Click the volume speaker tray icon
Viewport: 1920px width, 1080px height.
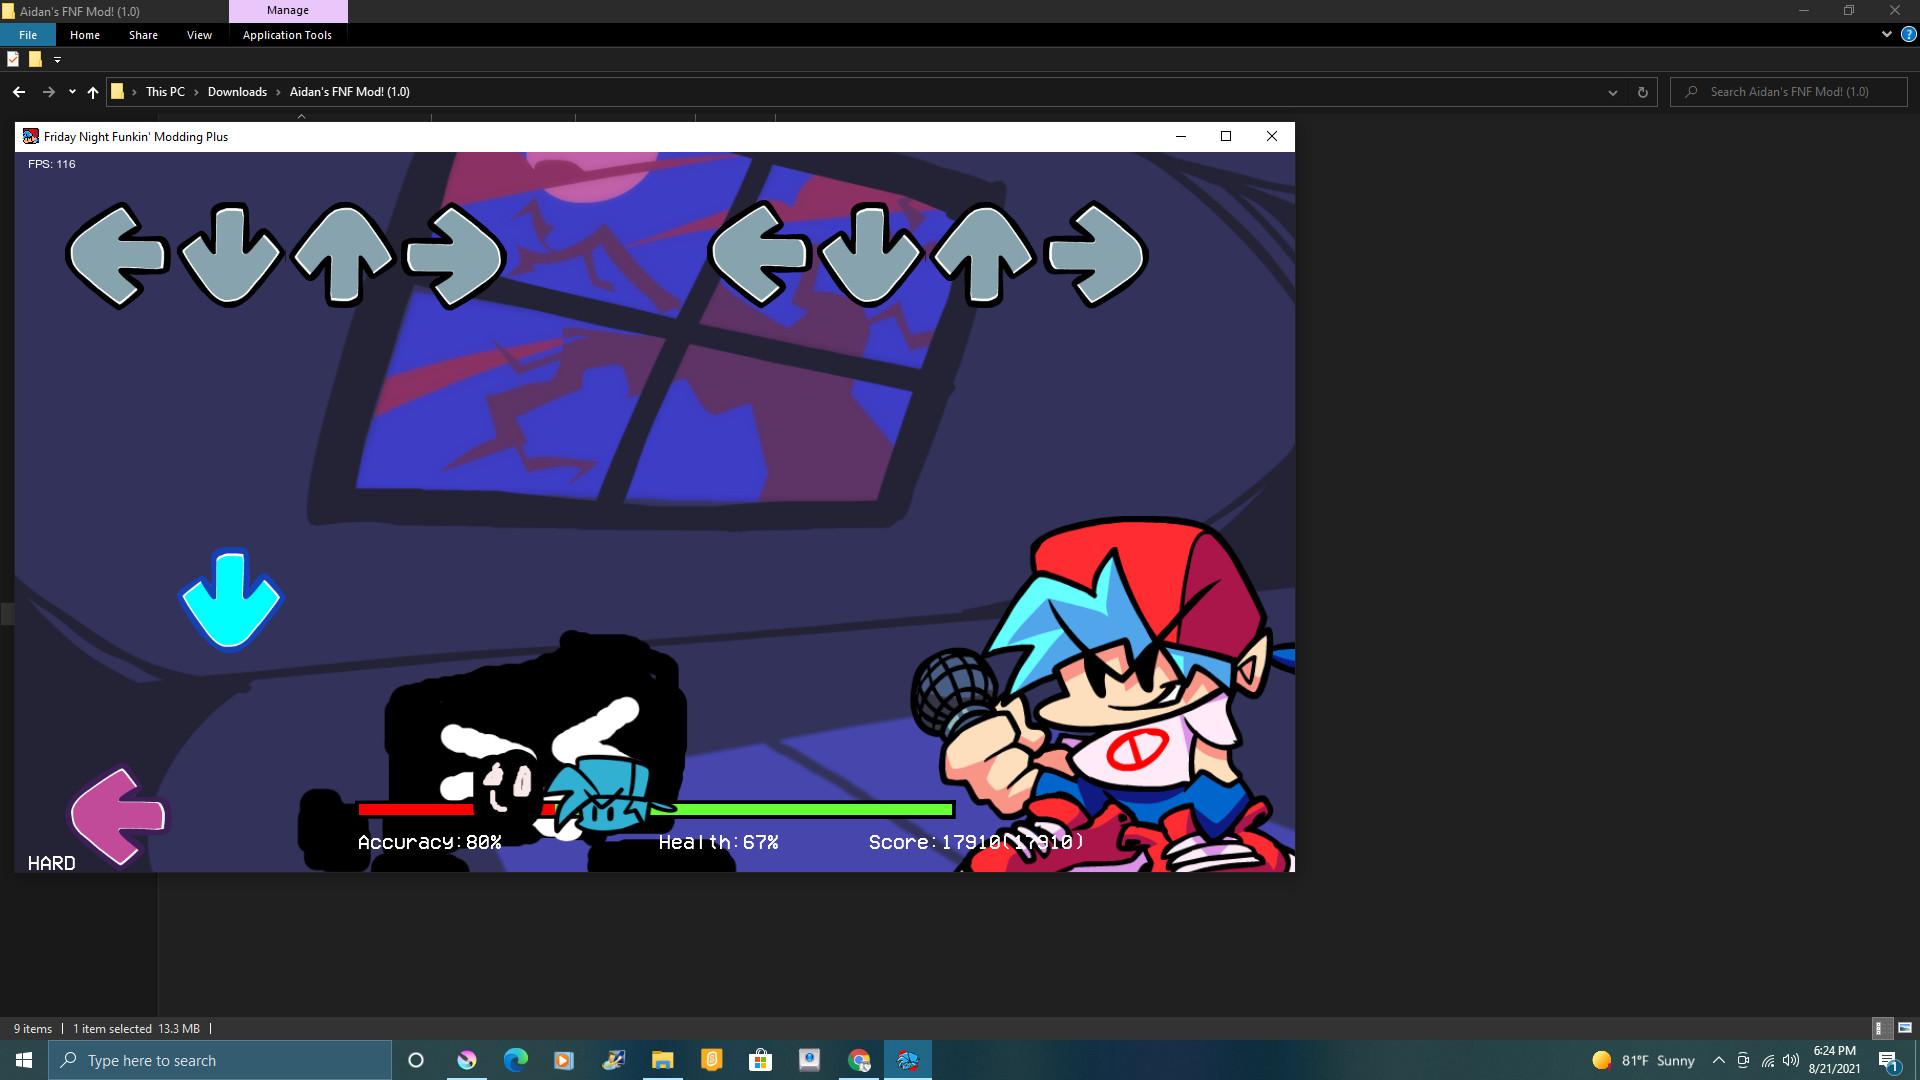coord(1791,1060)
